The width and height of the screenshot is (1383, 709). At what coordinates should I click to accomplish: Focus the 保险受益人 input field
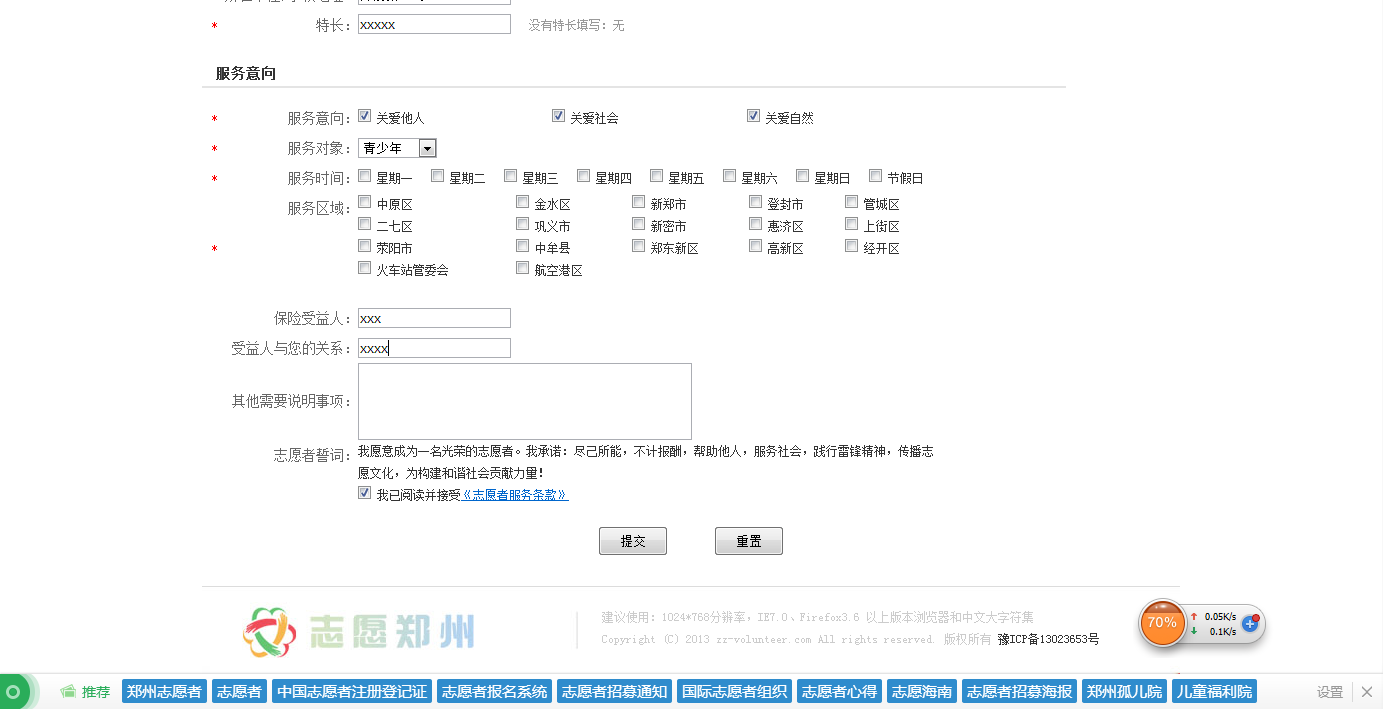[x=434, y=318]
